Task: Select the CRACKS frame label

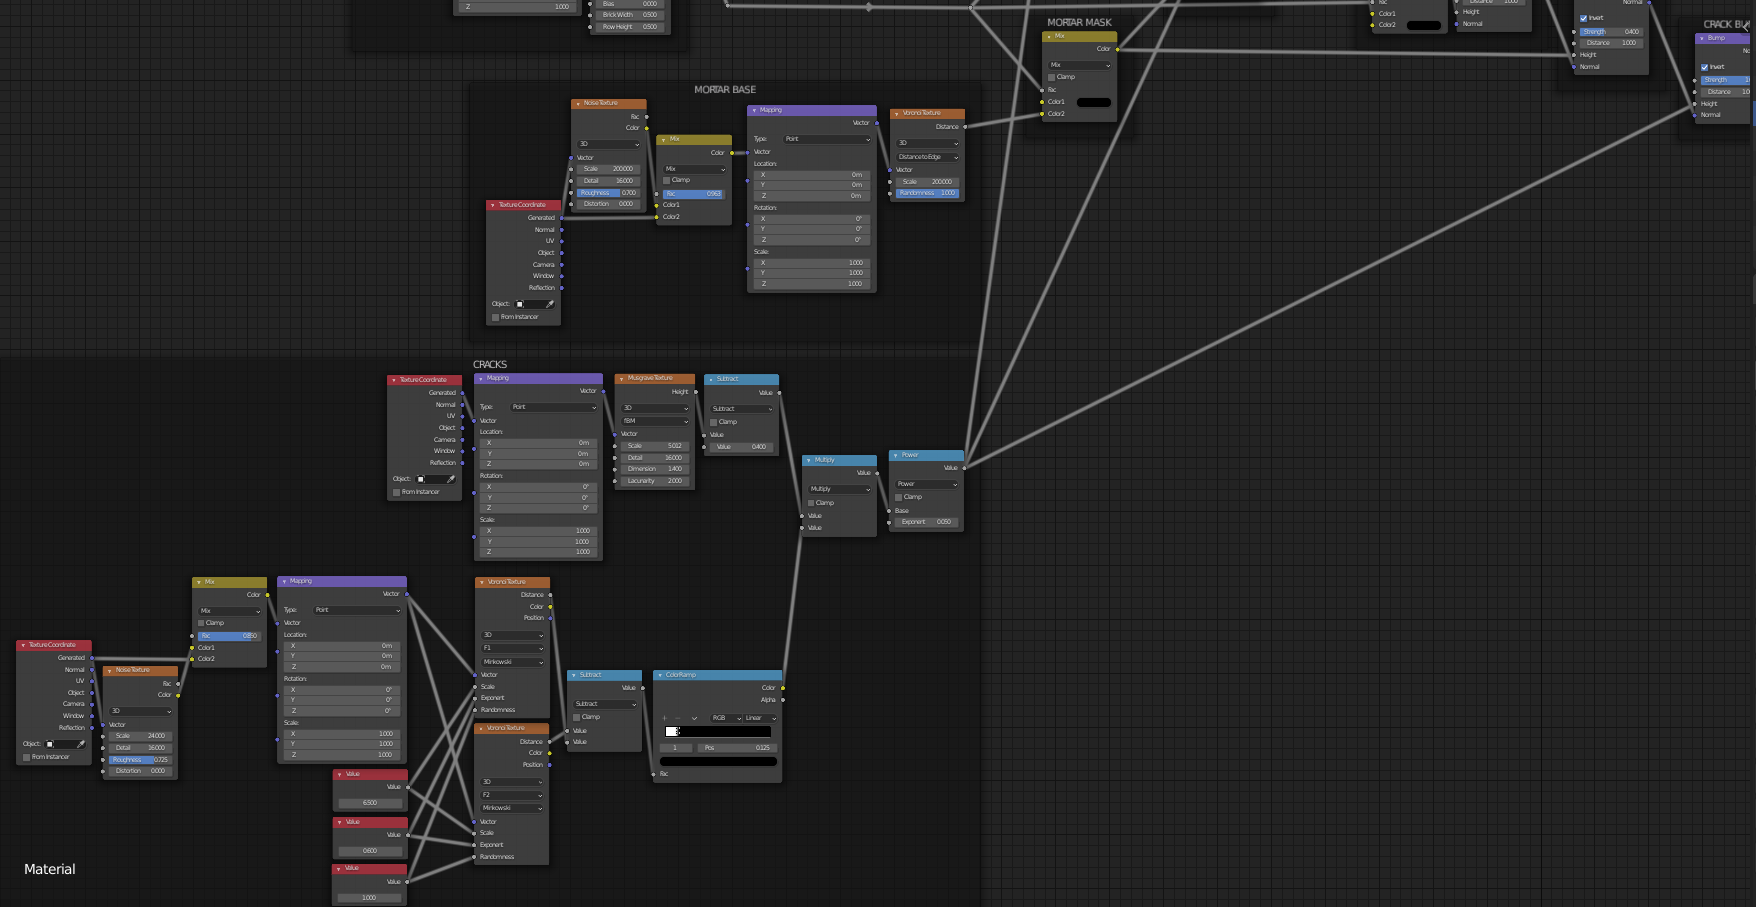Action: [490, 365]
